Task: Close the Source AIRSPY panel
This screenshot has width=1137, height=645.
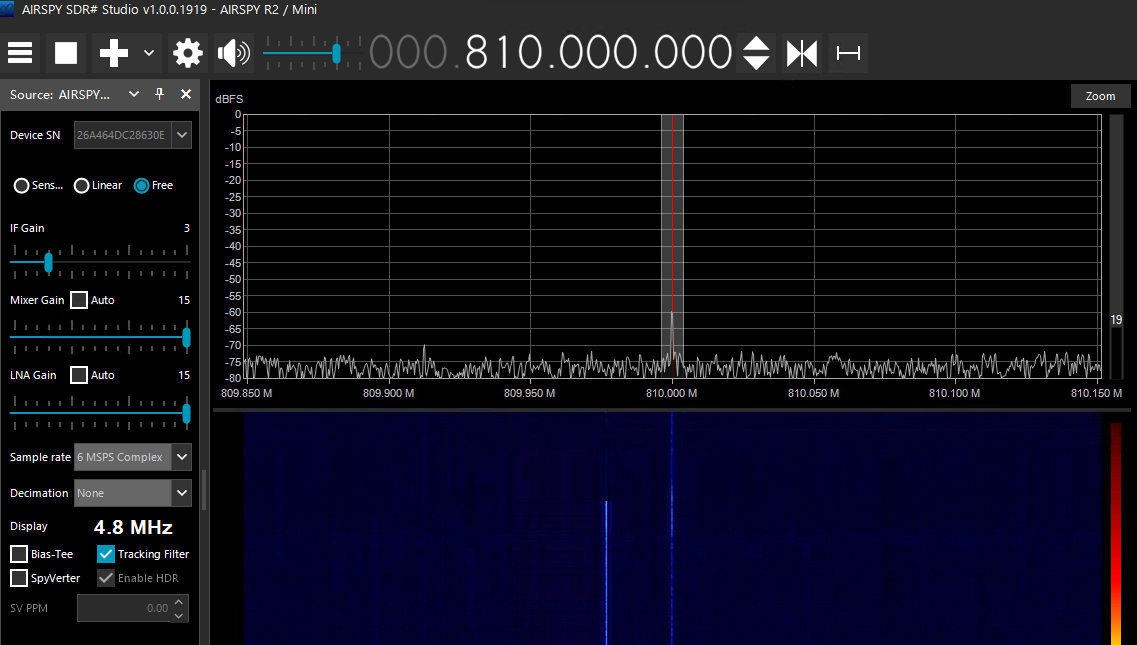Action: click(x=186, y=94)
